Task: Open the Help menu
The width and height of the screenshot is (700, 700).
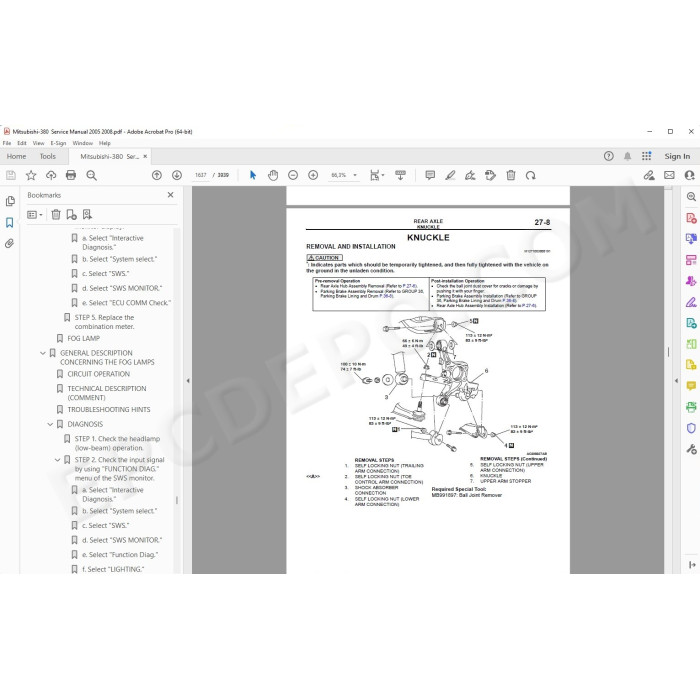Action: pyautogui.click(x=105, y=143)
